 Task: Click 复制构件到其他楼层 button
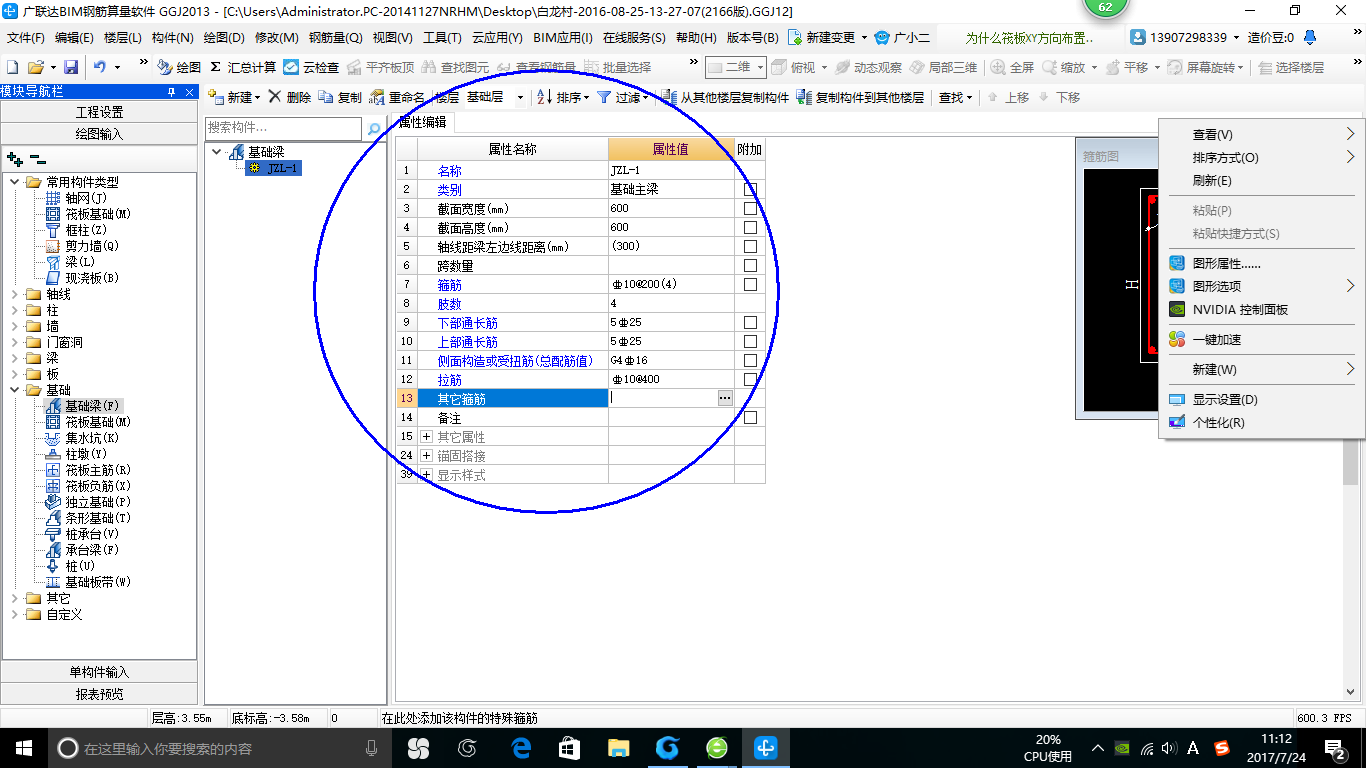pos(860,97)
